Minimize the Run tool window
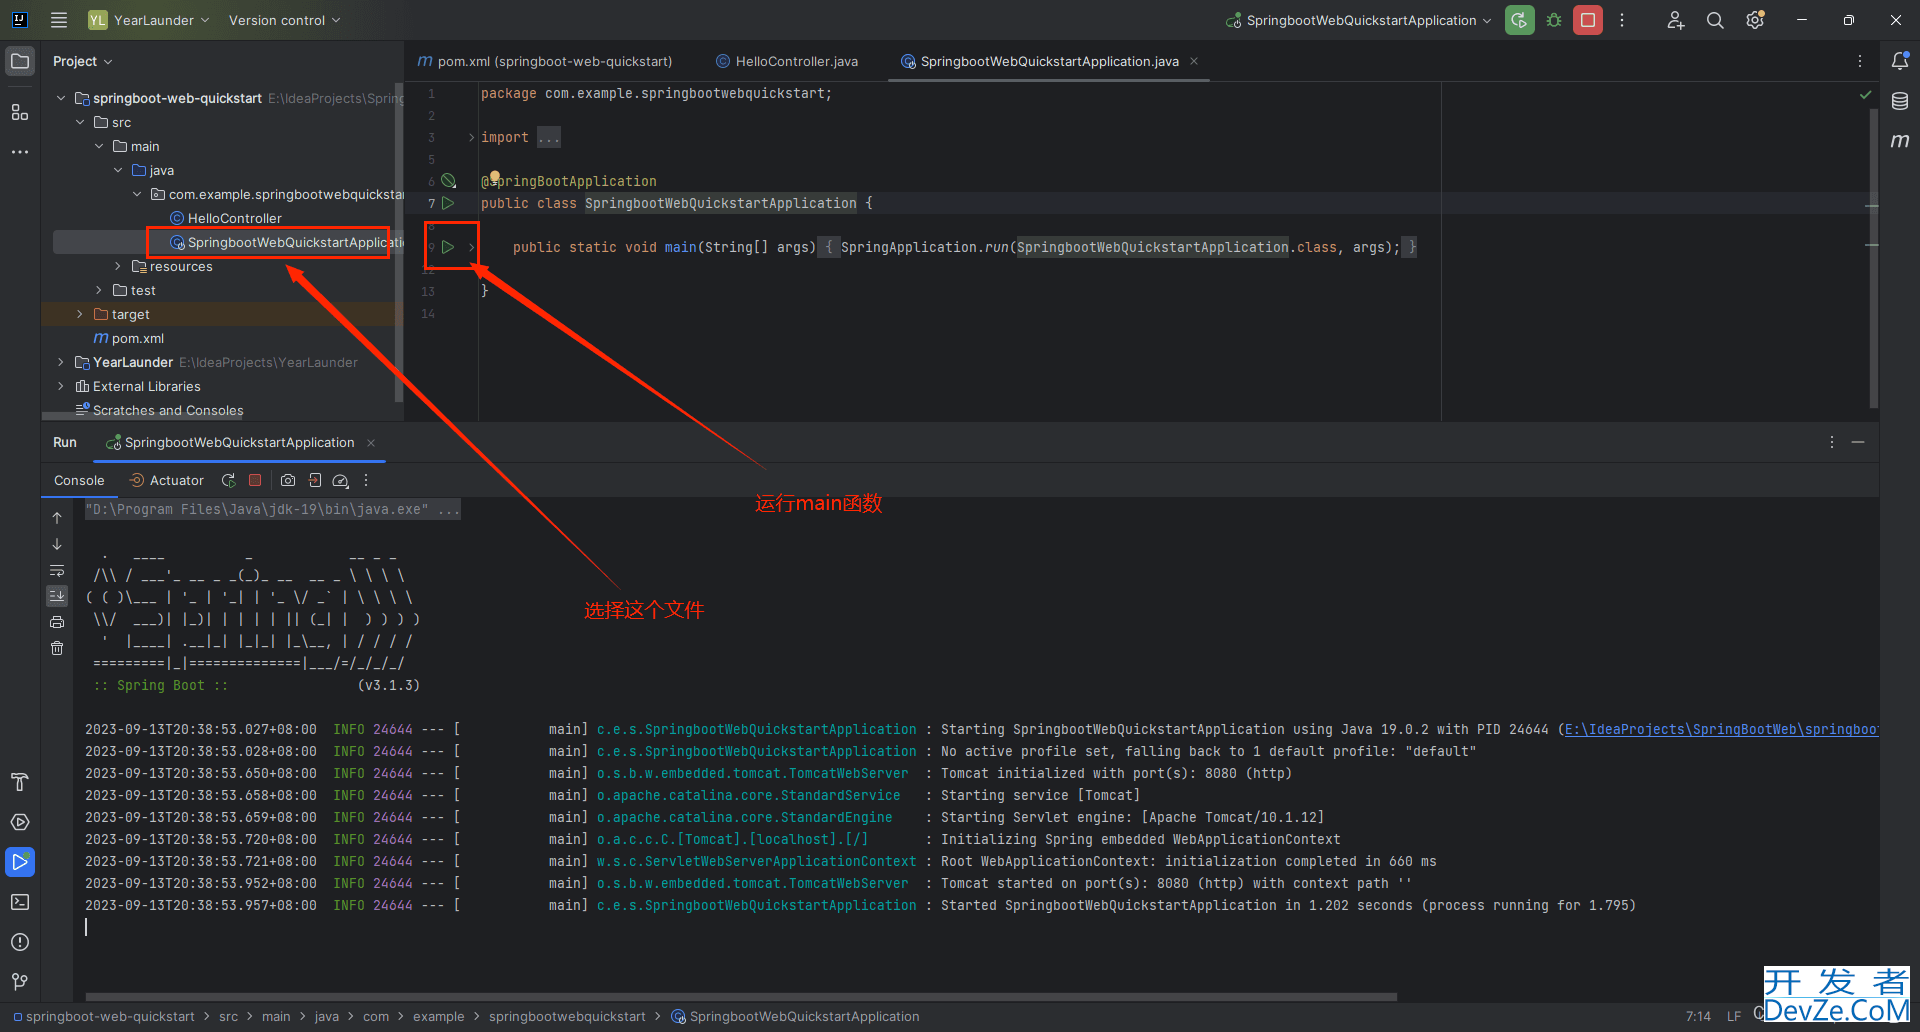 coord(1858,442)
